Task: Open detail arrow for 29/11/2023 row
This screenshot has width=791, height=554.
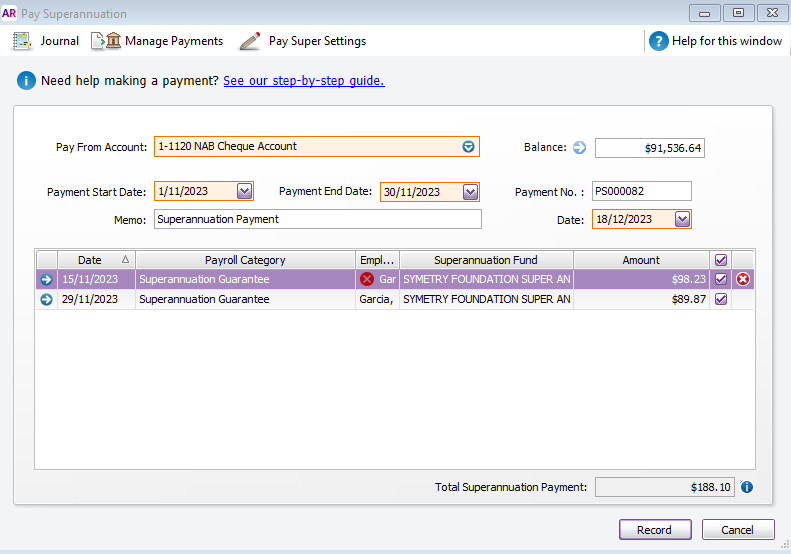Action: (x=46, y=299)
